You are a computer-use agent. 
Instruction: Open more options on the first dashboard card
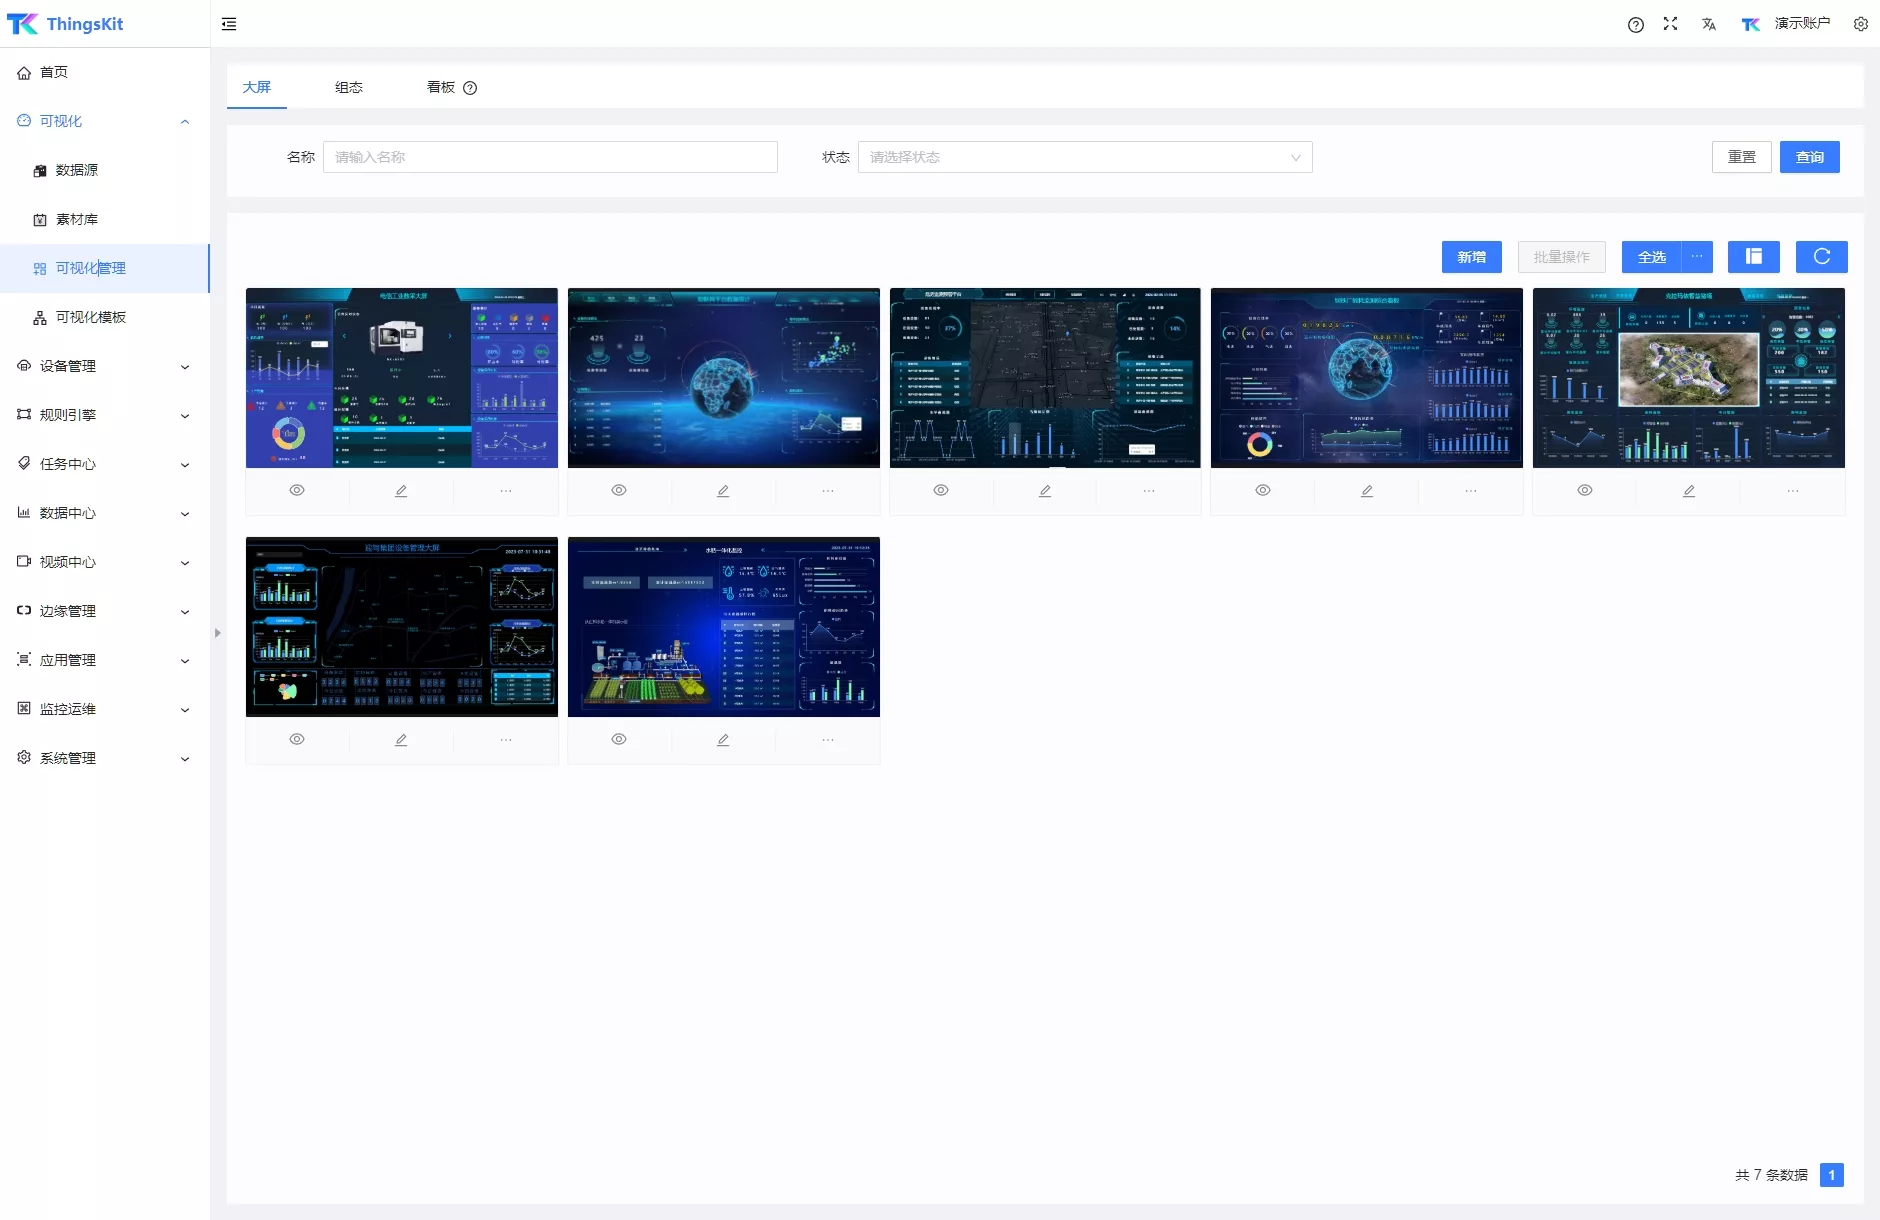pyautogui.click(x=506, y=491)
